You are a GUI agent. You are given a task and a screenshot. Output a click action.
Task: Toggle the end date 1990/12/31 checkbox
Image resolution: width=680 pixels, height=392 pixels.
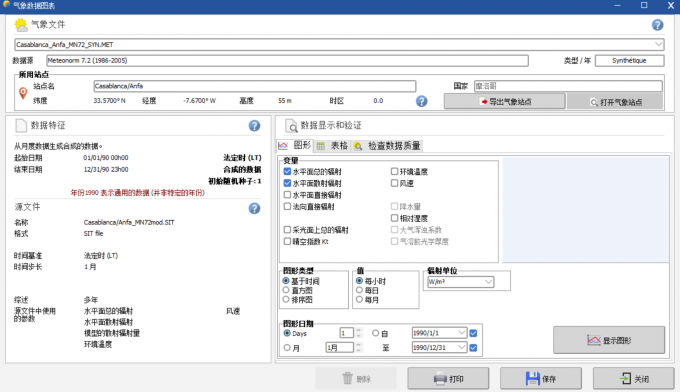(473, 347)
